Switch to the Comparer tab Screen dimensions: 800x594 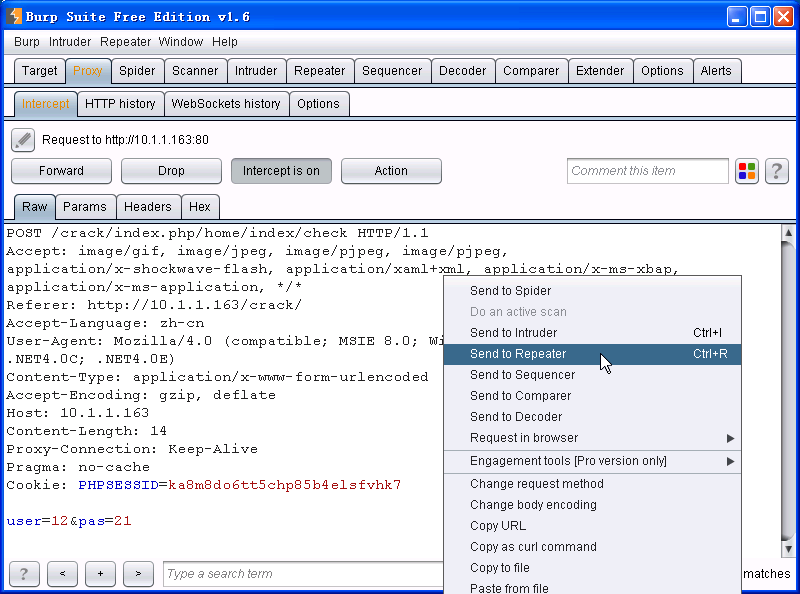coord(531,71)
